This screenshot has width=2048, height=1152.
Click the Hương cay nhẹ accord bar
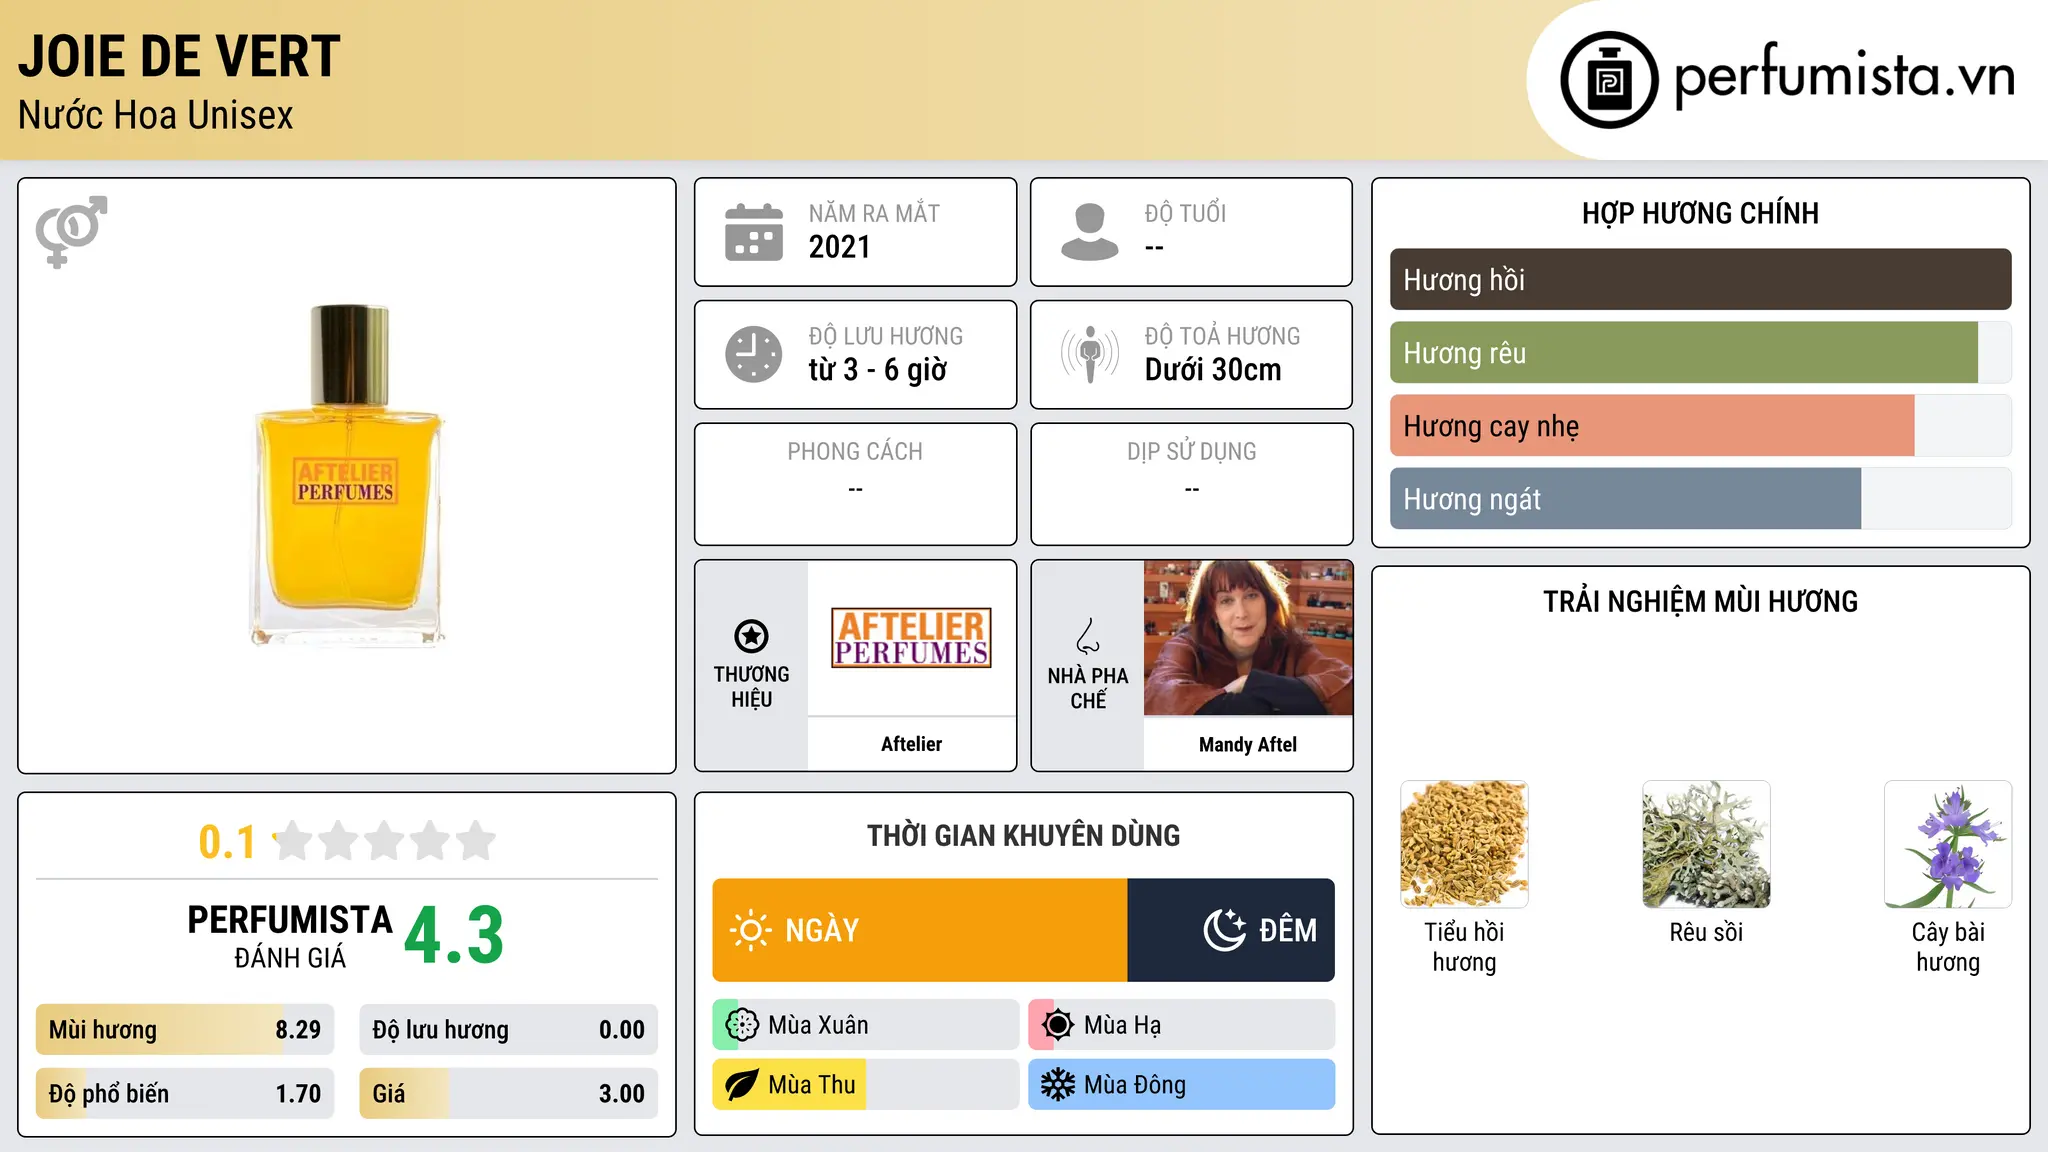(x=1700, y=426)
